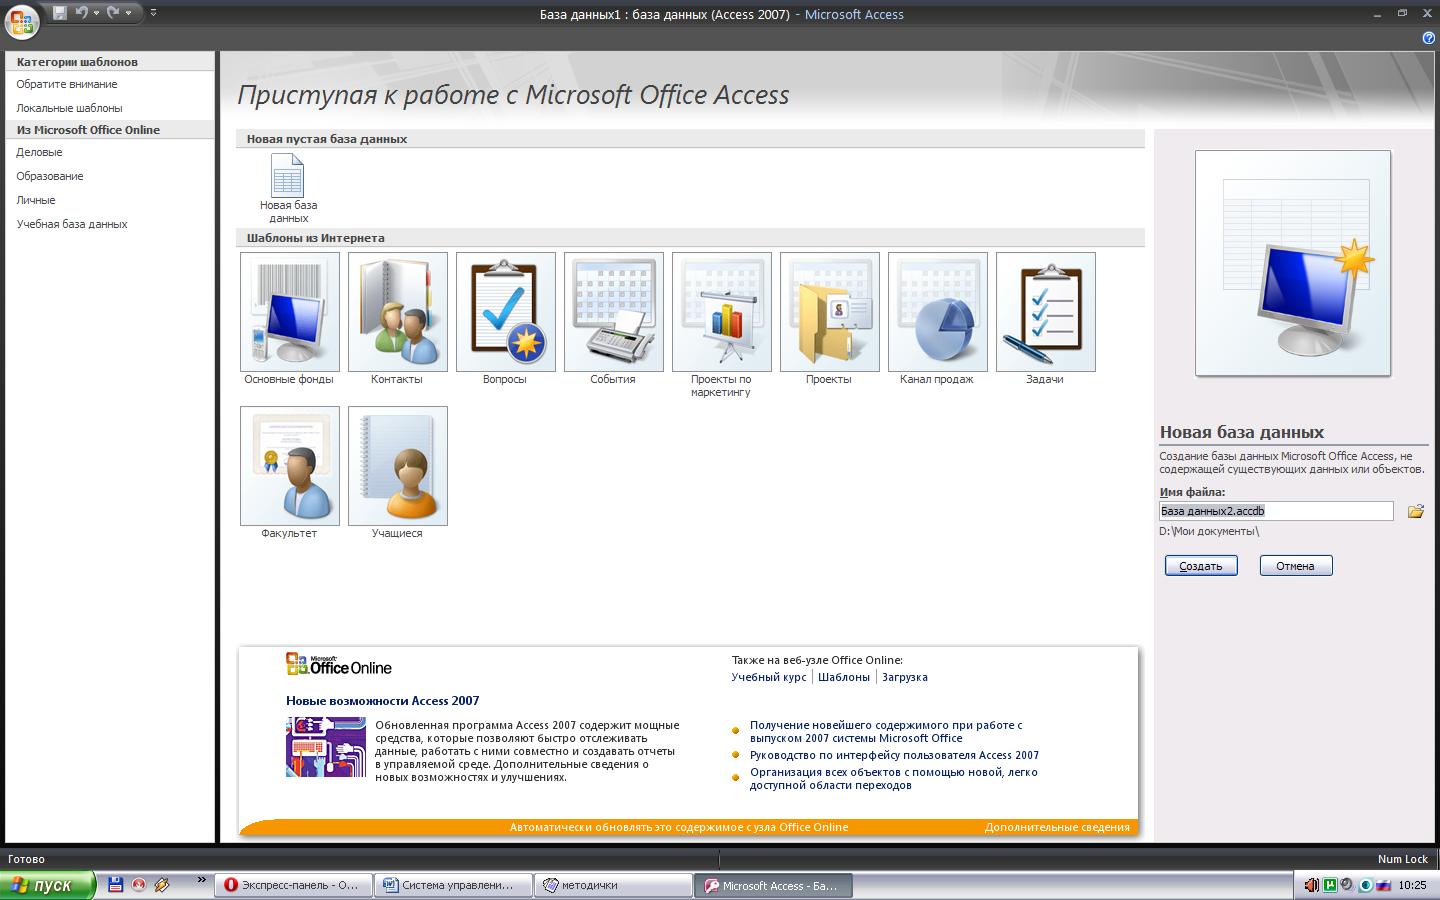The image size is (1440, 900).
Task: Open Руководство по интерфейсу пользователя link
Action: coord(894,755)
